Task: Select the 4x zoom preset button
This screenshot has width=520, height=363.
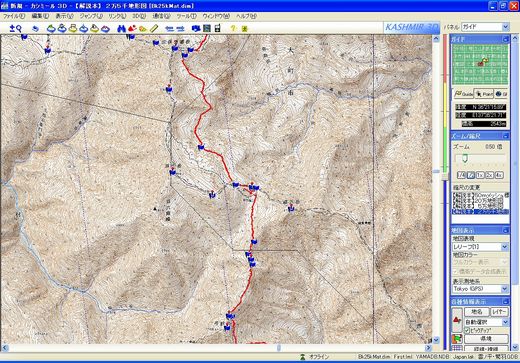Action: click(499, 175)
